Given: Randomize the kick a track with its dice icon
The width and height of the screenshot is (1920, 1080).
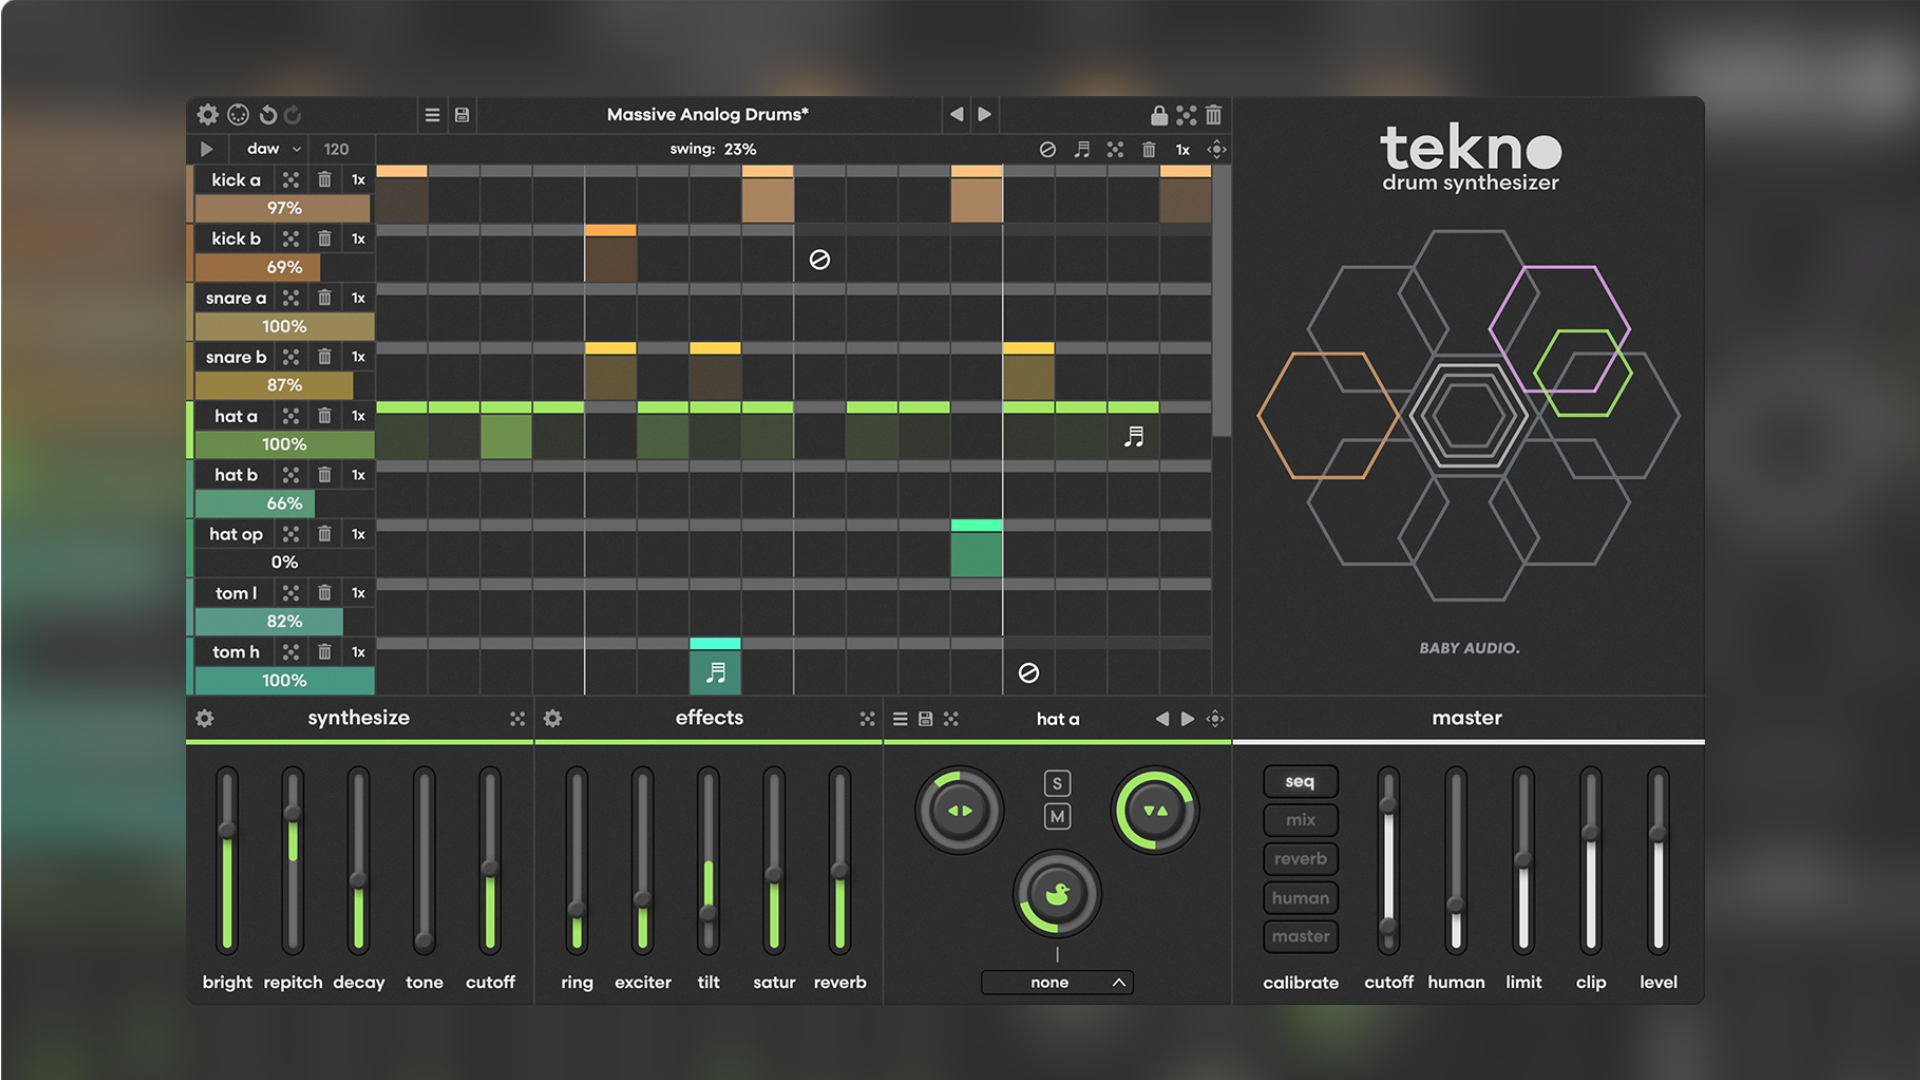Looking at the screenshot, I should click(x=291, y=179).
